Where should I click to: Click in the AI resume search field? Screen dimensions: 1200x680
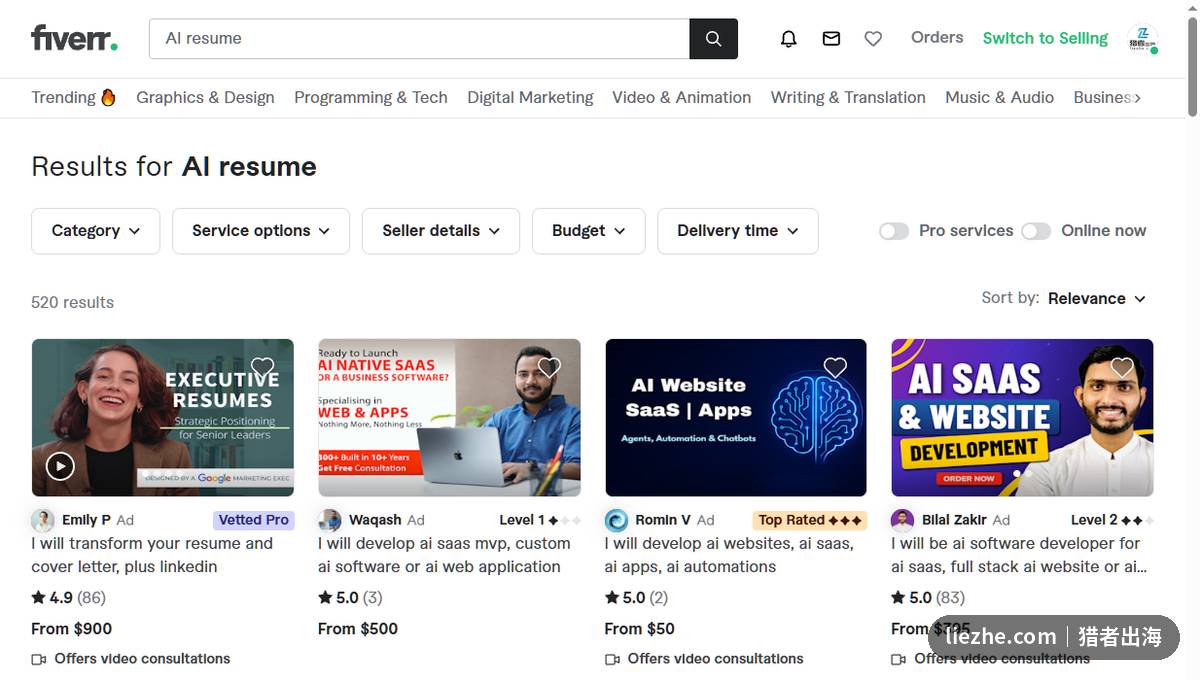(419, 38)
